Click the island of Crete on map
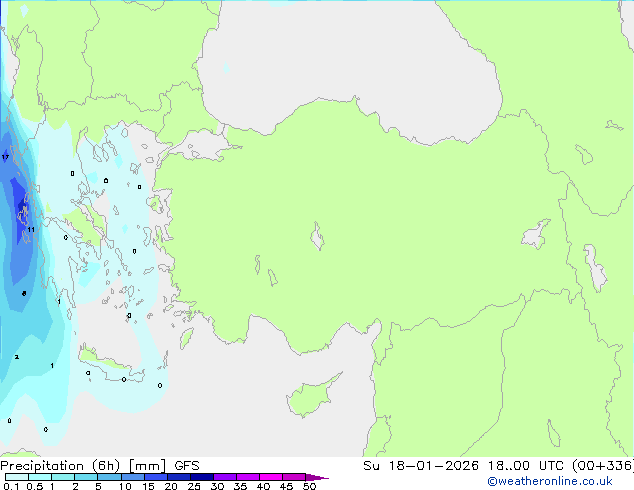Screen dimensions: 634x490 [x=111, y=365]
